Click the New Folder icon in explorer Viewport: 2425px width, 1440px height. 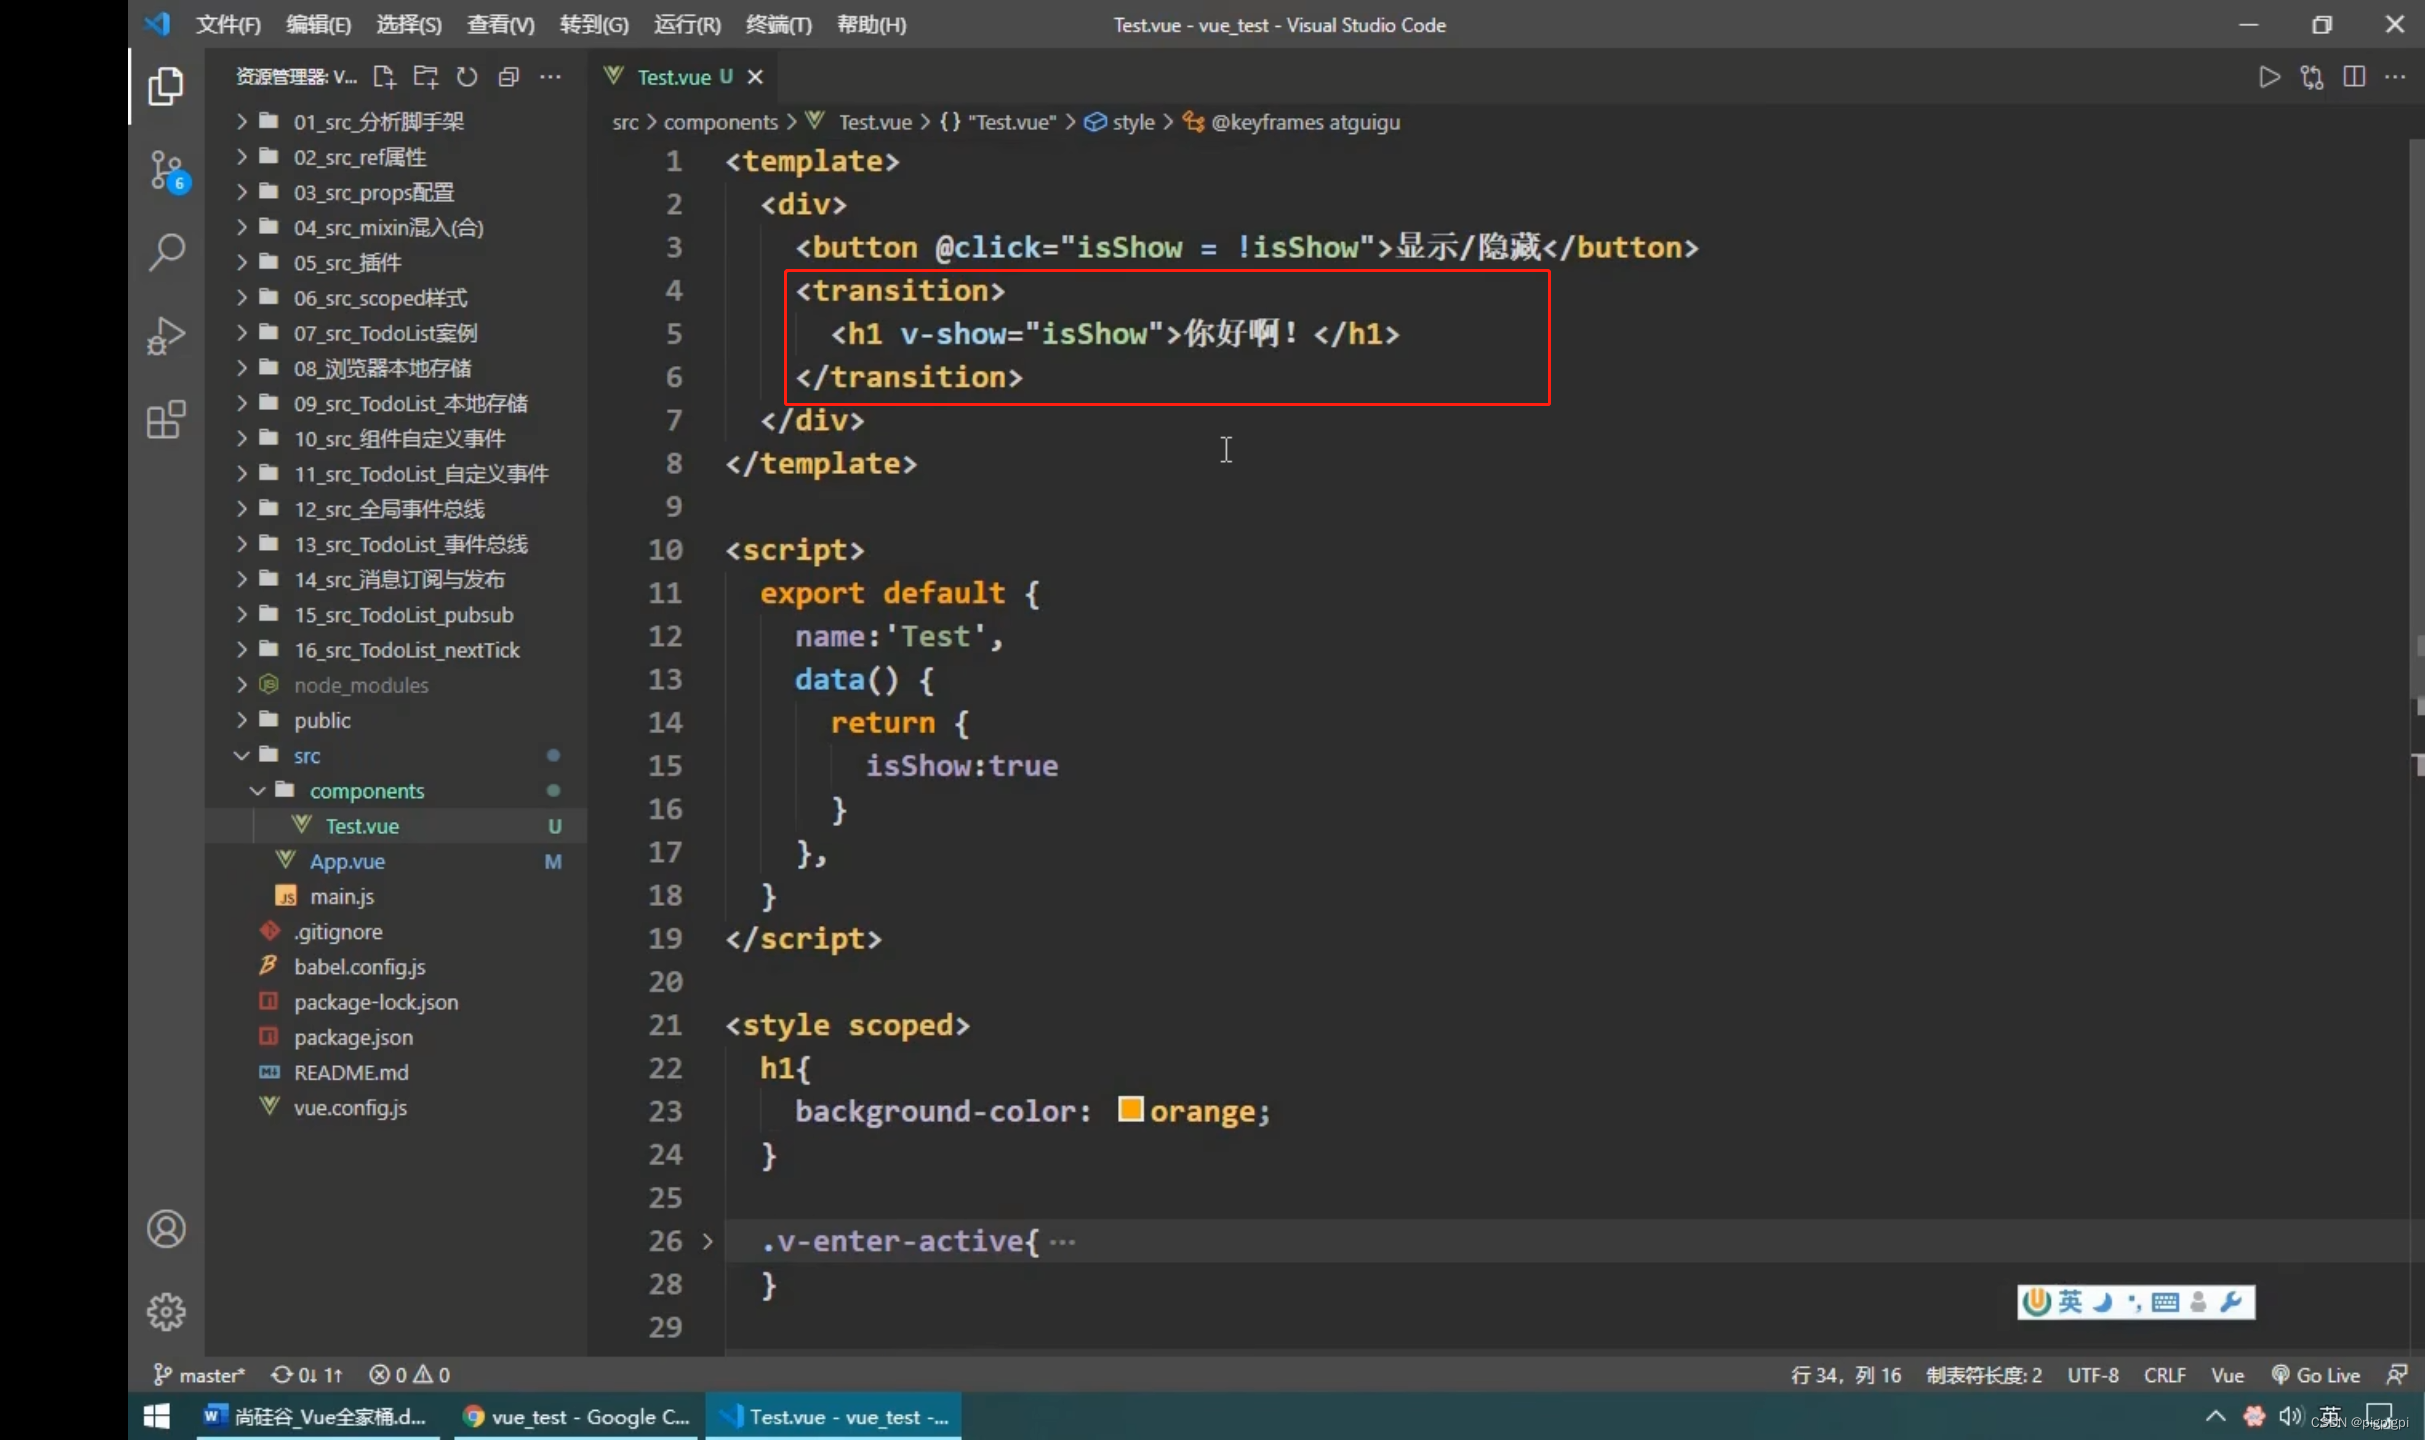(x=426, y=77)
